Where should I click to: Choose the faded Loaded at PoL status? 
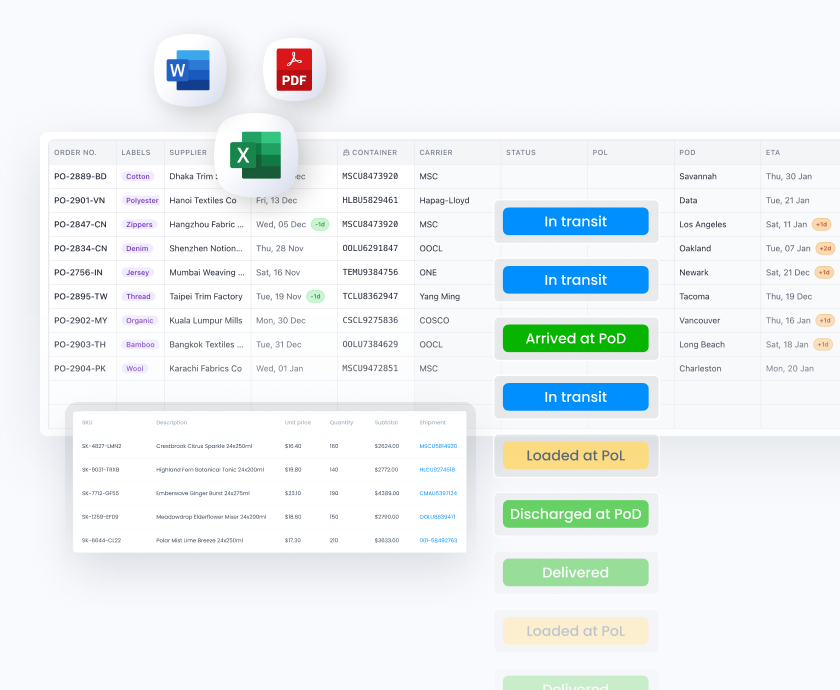tap(576, 631)
